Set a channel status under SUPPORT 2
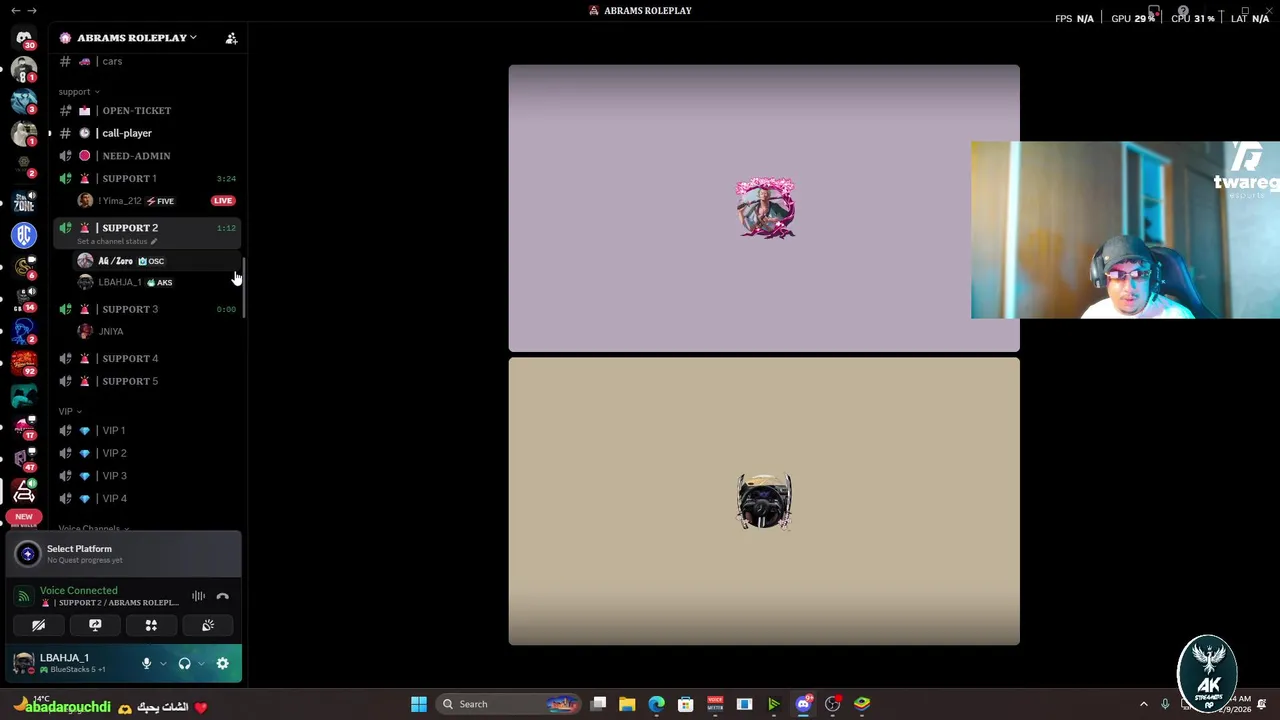Viewport: 1280px width, 720px height. point(117,241)
